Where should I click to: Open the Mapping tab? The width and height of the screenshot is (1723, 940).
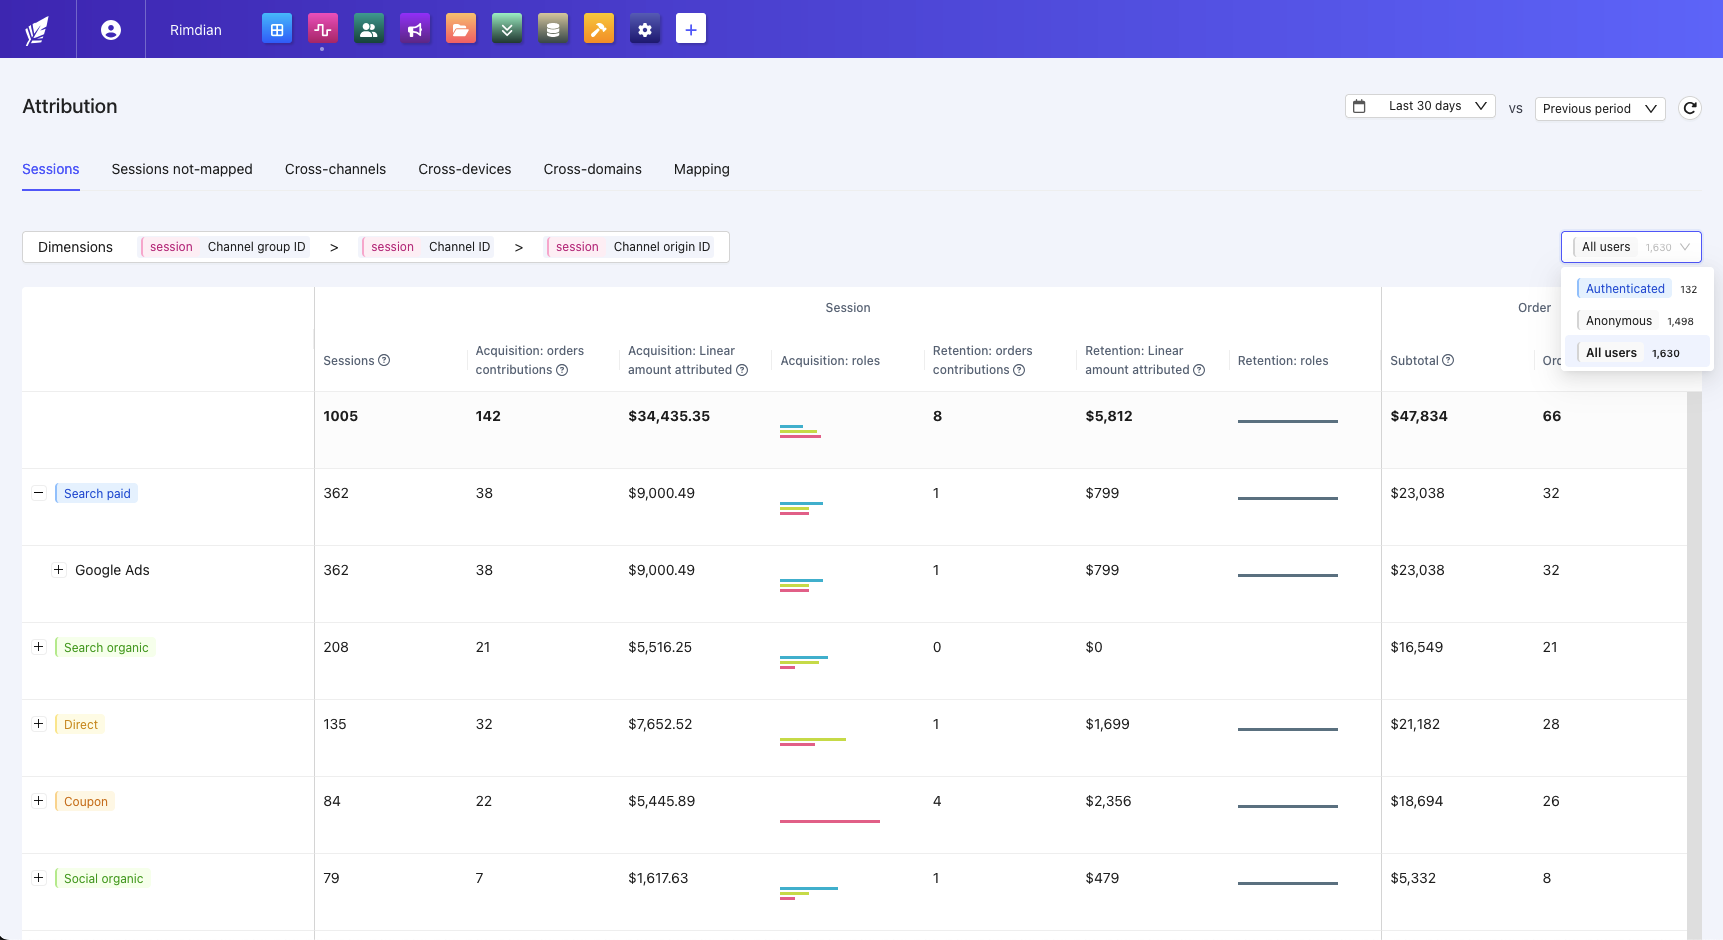tap(701, 169)
